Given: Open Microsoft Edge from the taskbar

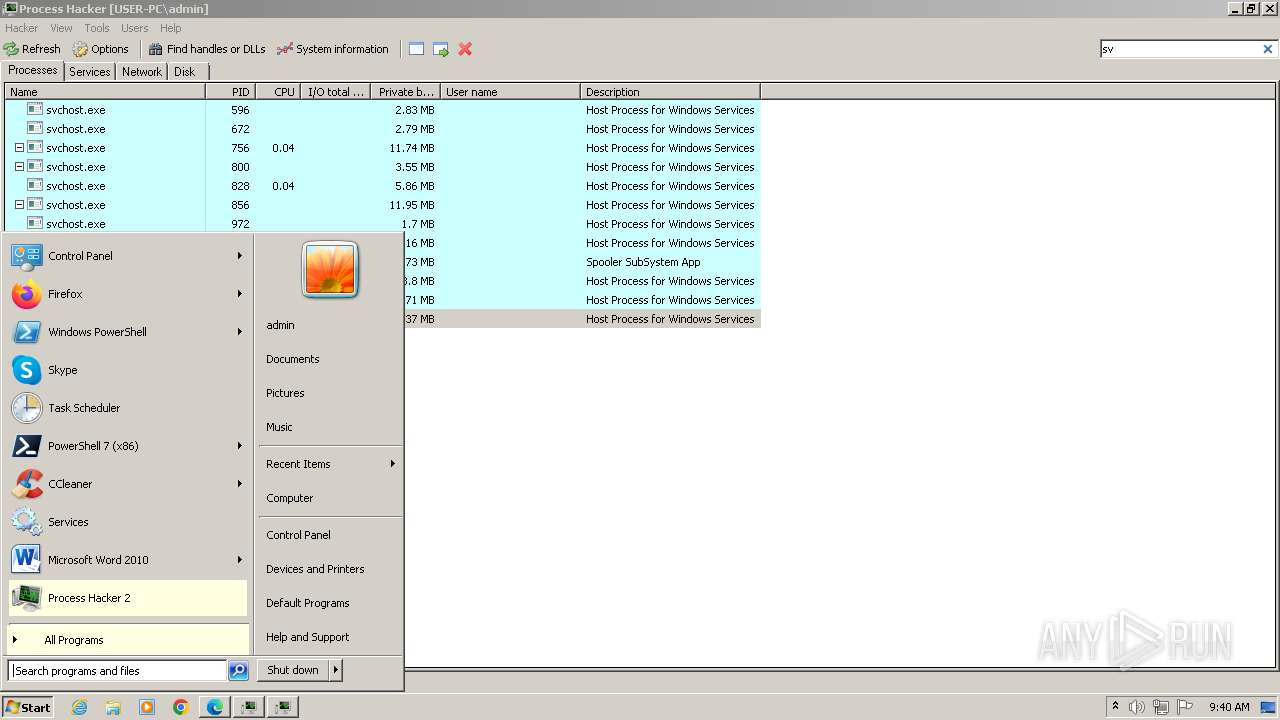Looking at the screenshot, I should pyautogui.click(x=215, y=707).
